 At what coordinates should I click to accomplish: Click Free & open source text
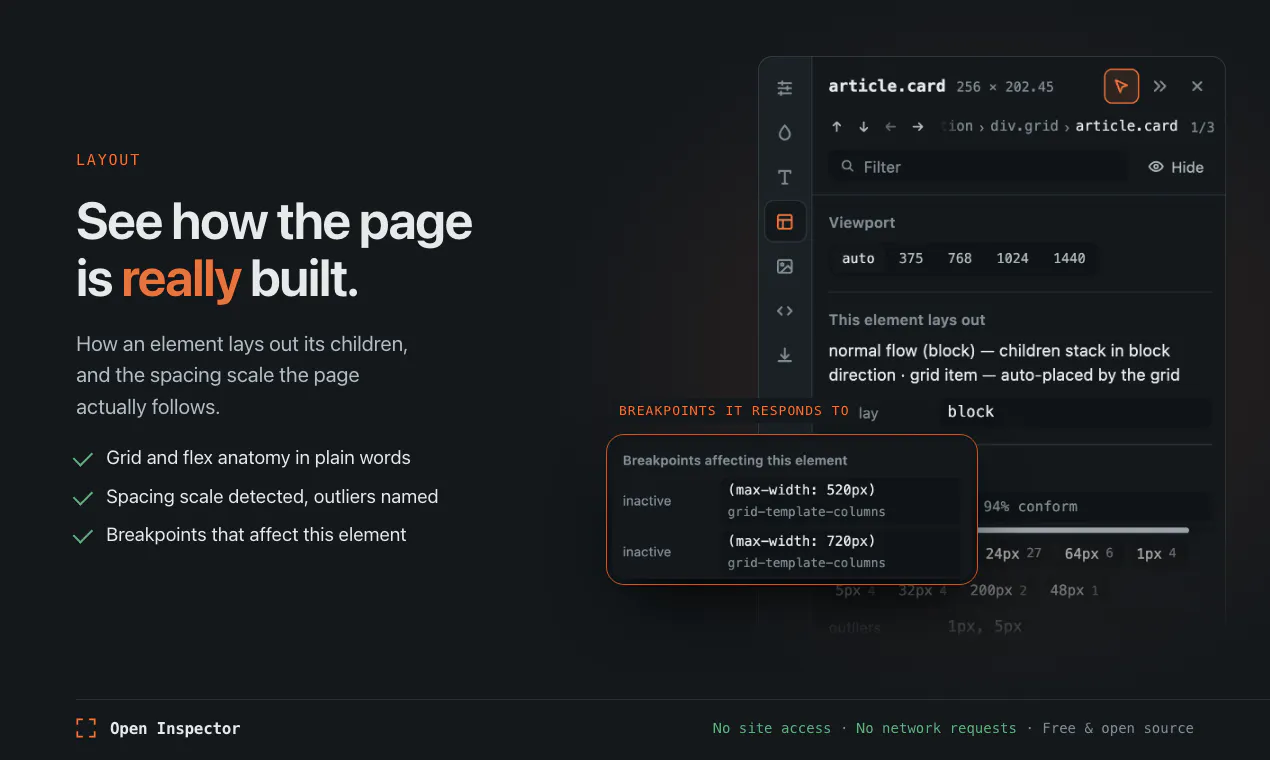(1118, 728)
